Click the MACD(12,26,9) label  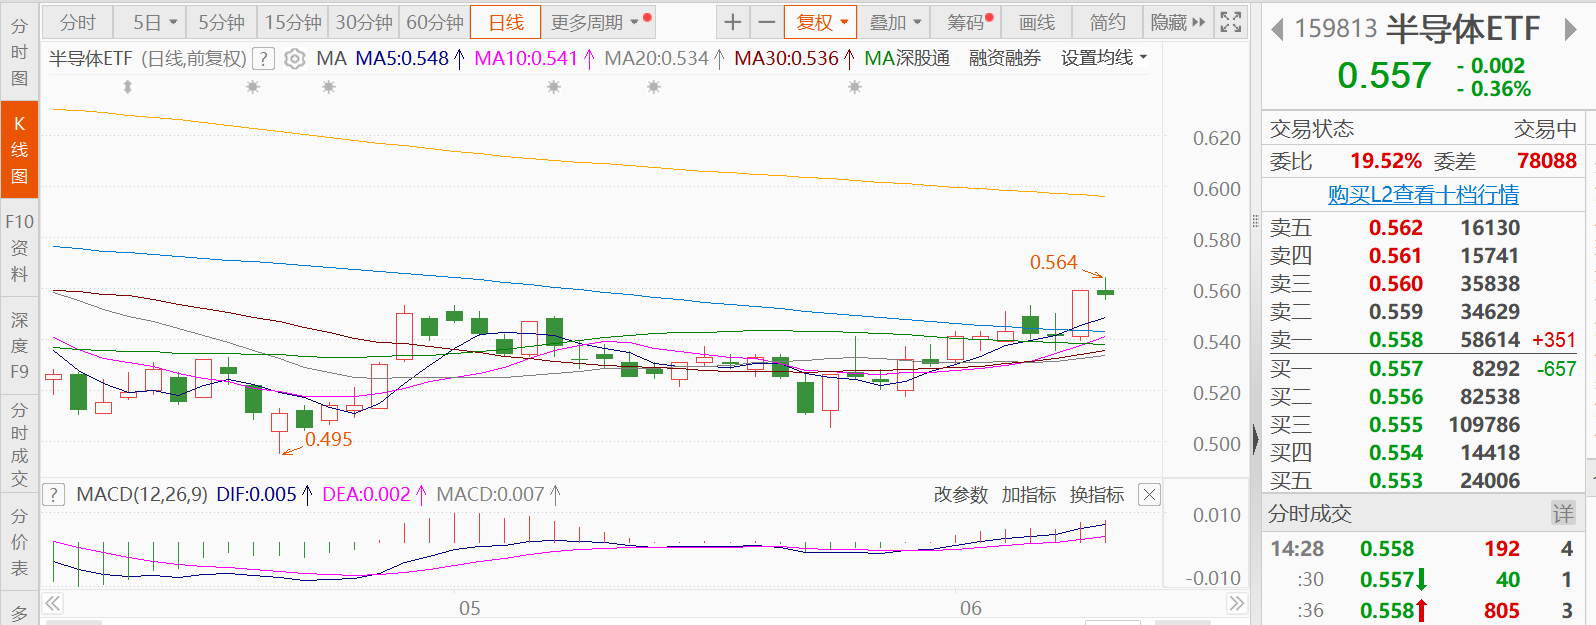pyautogui.click(x=142, y=494)
